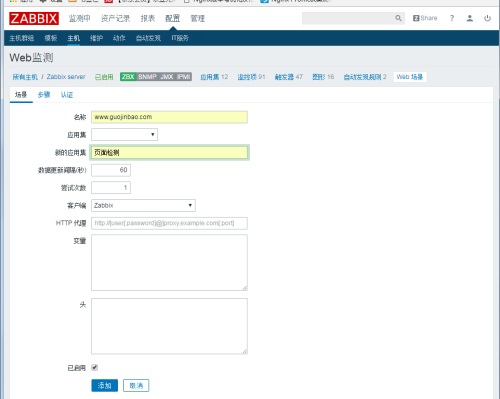The image size is (500, 399).
Task: Go to 模板 submenu
Action: (x=51, y=38)
